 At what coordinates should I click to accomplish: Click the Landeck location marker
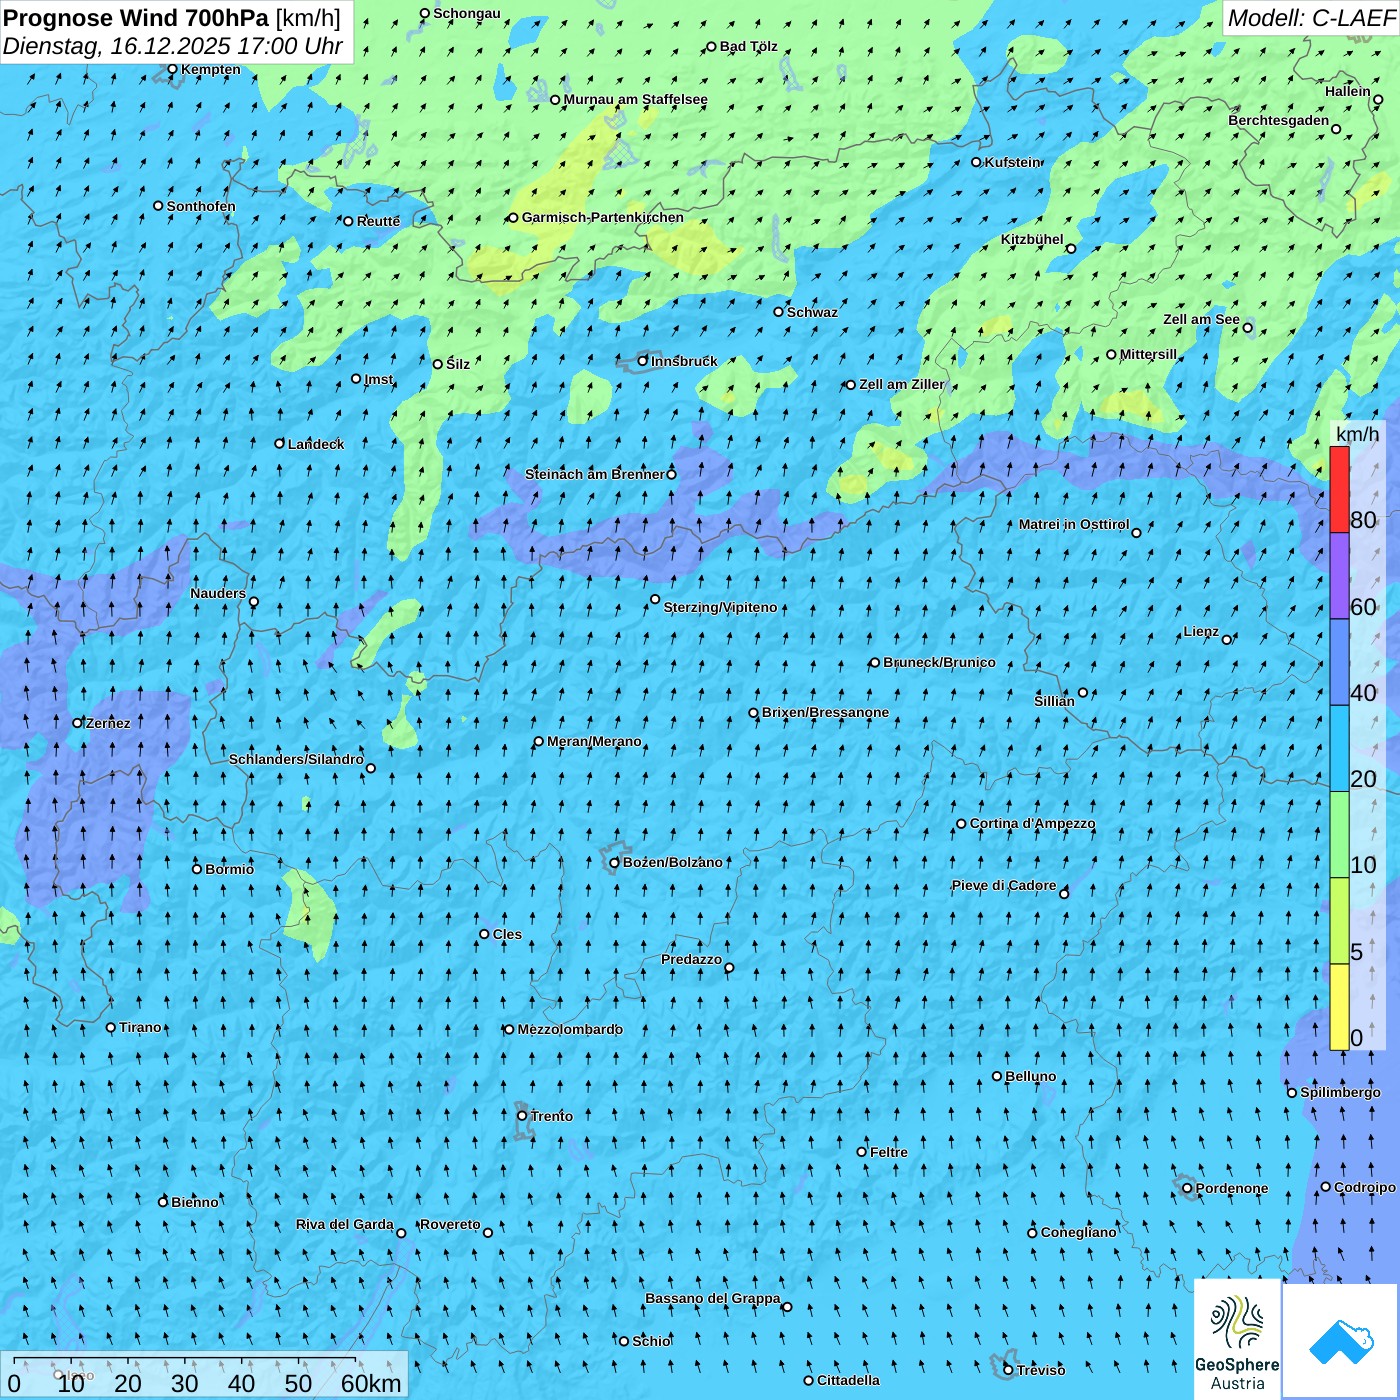tap(280, 444)
